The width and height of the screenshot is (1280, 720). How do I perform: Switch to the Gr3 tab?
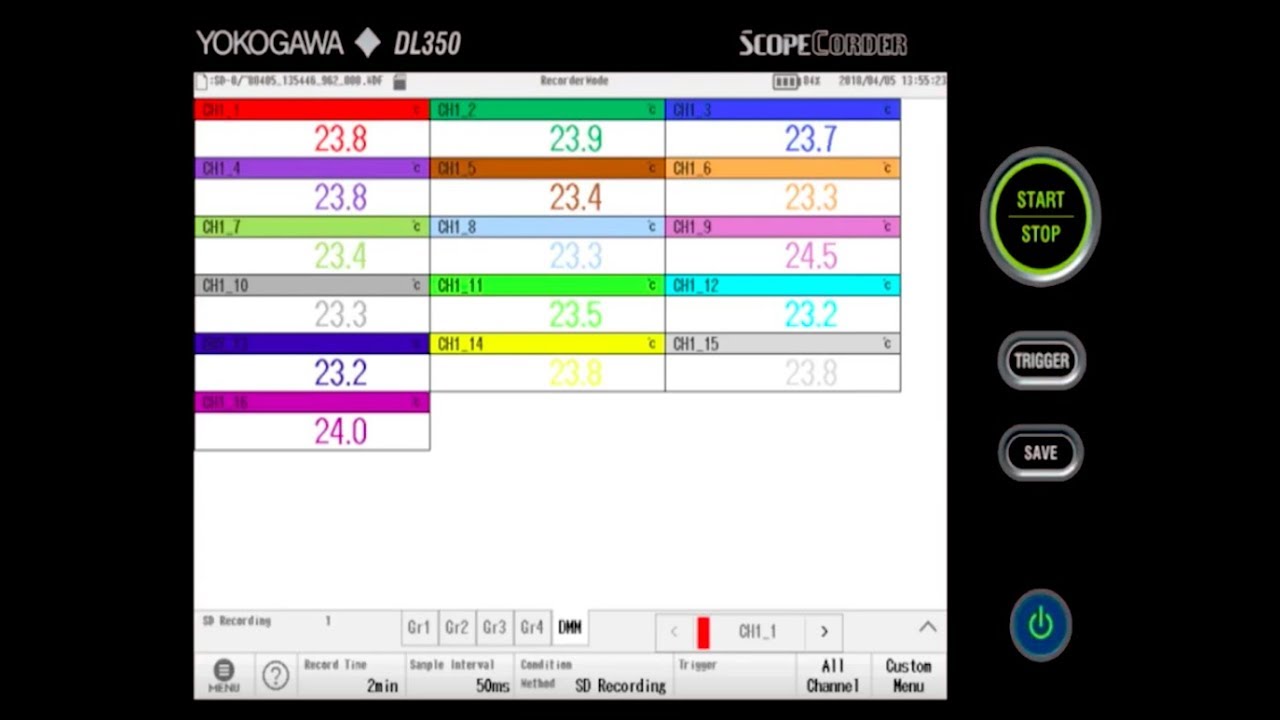pyautogui.click(x=494, y=628)
